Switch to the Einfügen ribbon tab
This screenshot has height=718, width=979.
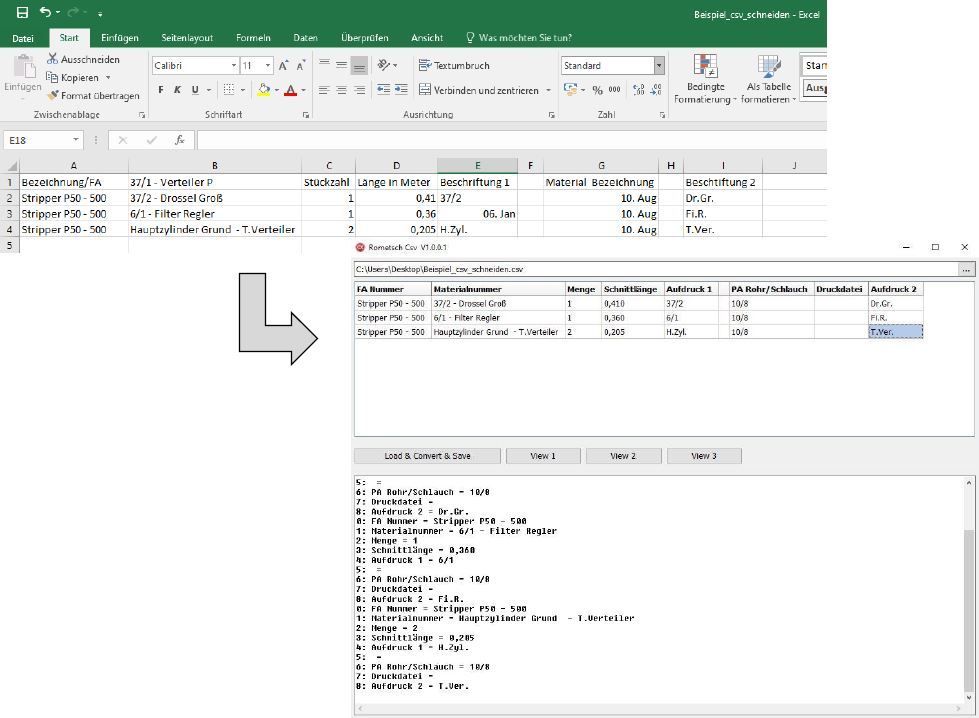[x=119, y=38]
